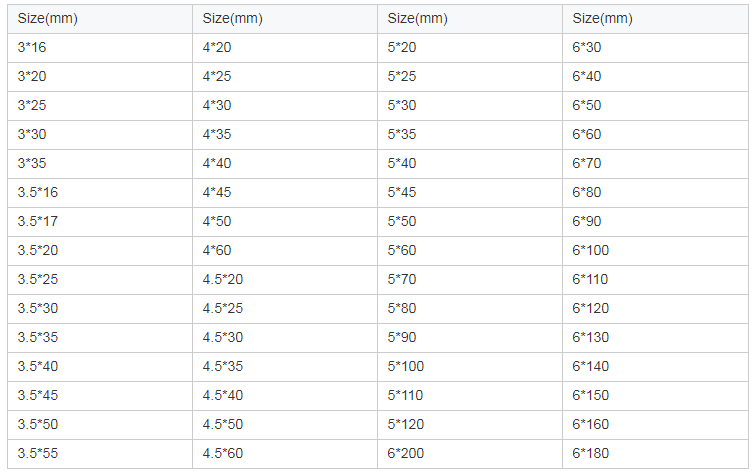Select the 3.5*17 size cell
Image resolution: width=755 pixels, height=474 pixels.
(100, 222)
